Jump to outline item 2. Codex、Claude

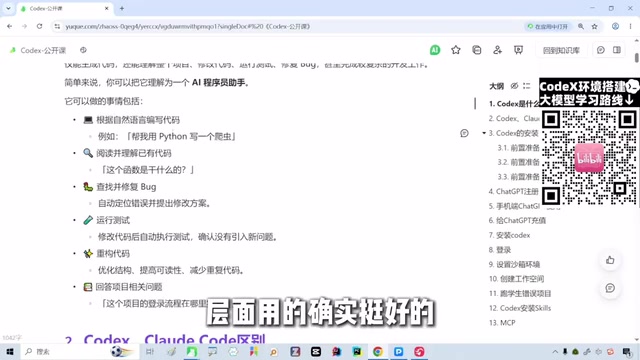pyautogui.click(x=514, y=118)
